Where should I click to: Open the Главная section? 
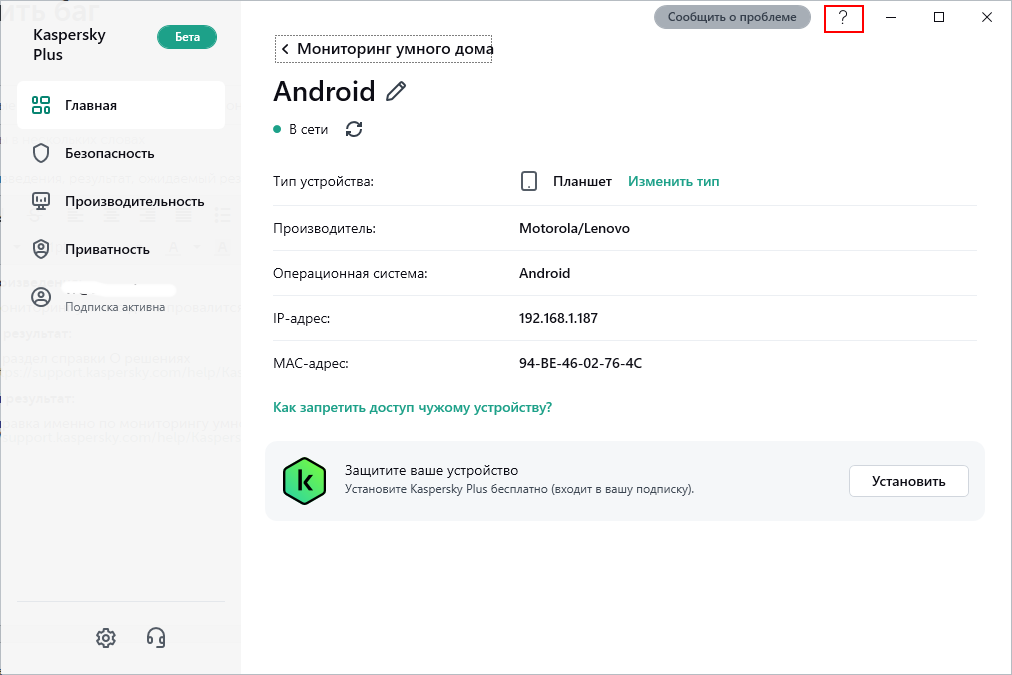coord(121,105)
